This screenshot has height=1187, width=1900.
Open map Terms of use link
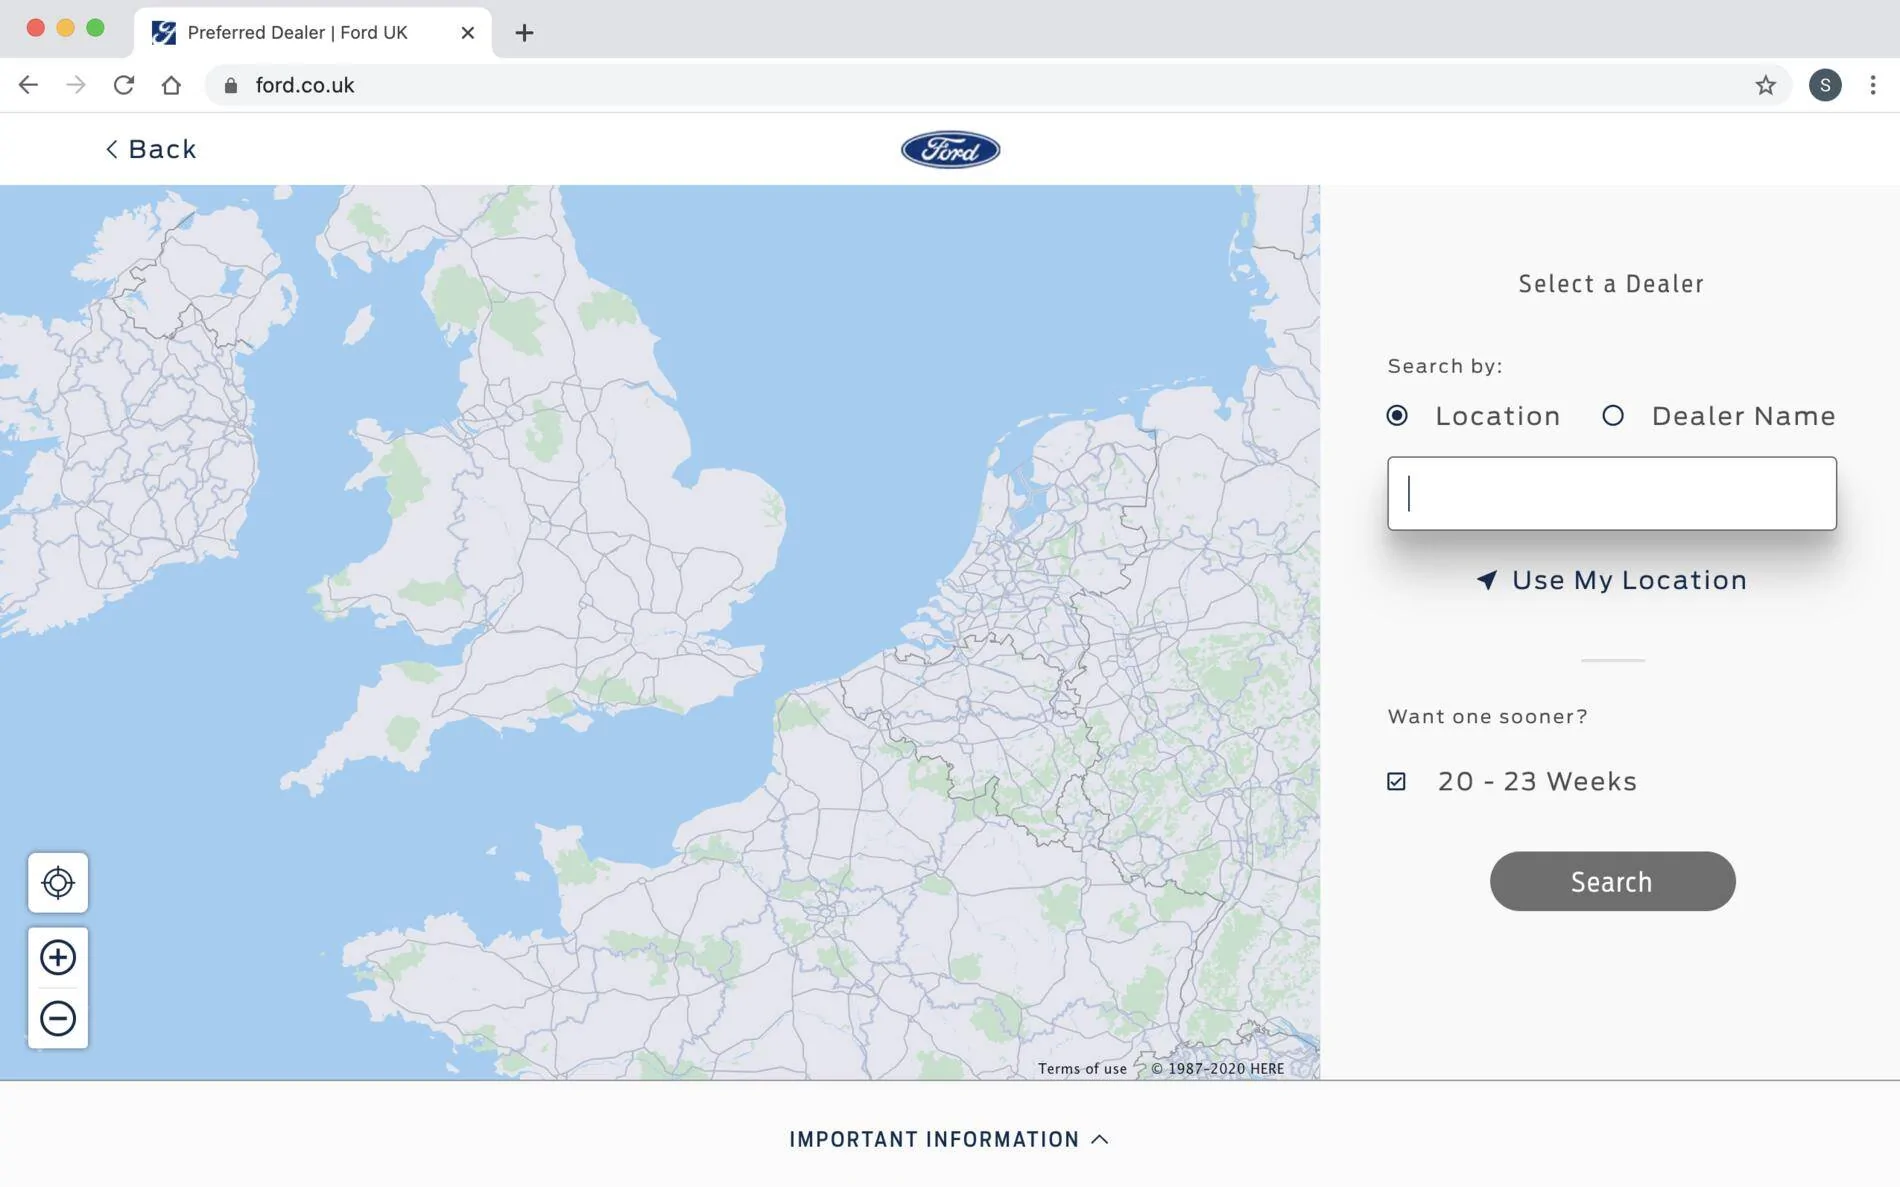pyautogui.click(x=1082, y=1069)
